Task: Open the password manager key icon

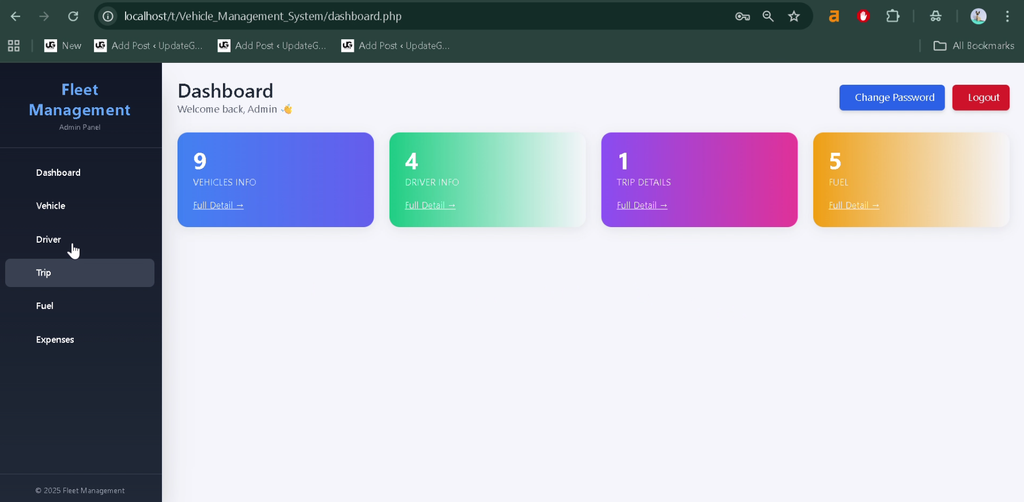Action: pyautogui.click(x=742, y=16)
